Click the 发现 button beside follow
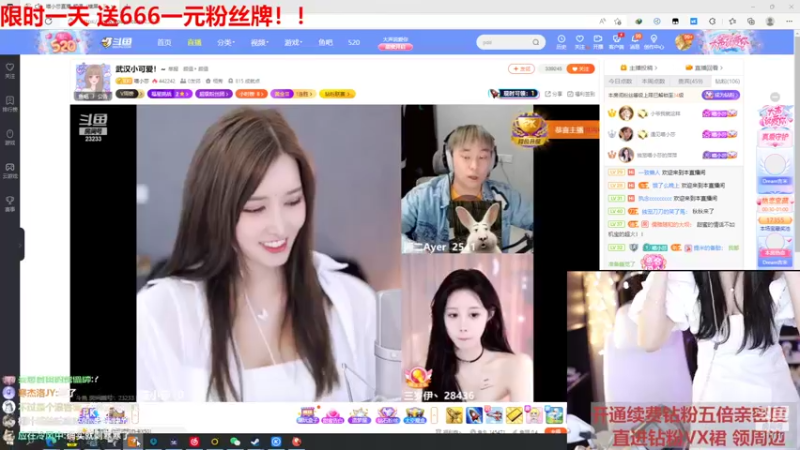Viewport: 800px width, 450px height. 521,69
